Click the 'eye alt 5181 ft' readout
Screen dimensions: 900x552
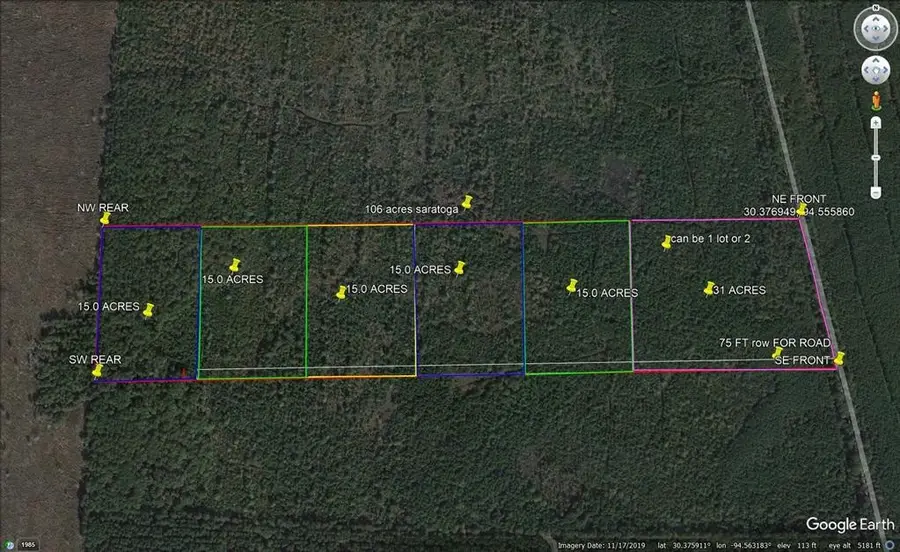(x=855, y=546)
